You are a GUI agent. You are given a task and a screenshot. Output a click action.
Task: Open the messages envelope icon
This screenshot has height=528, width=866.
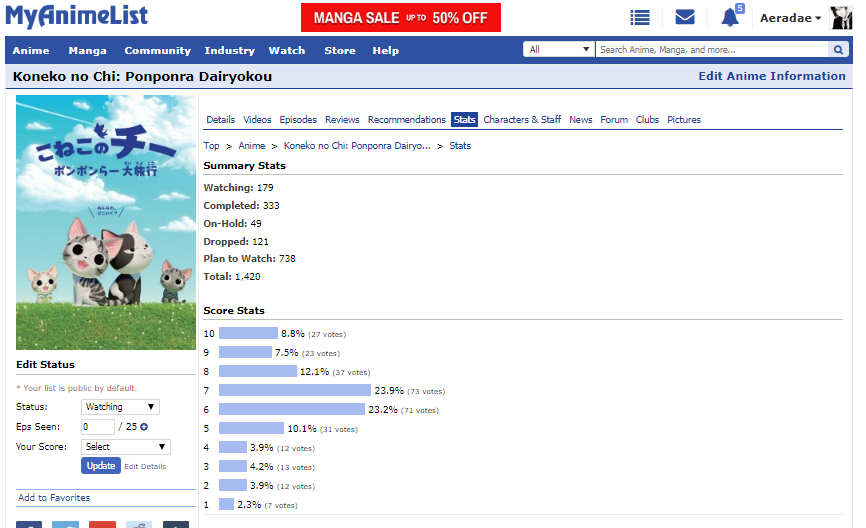click(x=685, y=18)
